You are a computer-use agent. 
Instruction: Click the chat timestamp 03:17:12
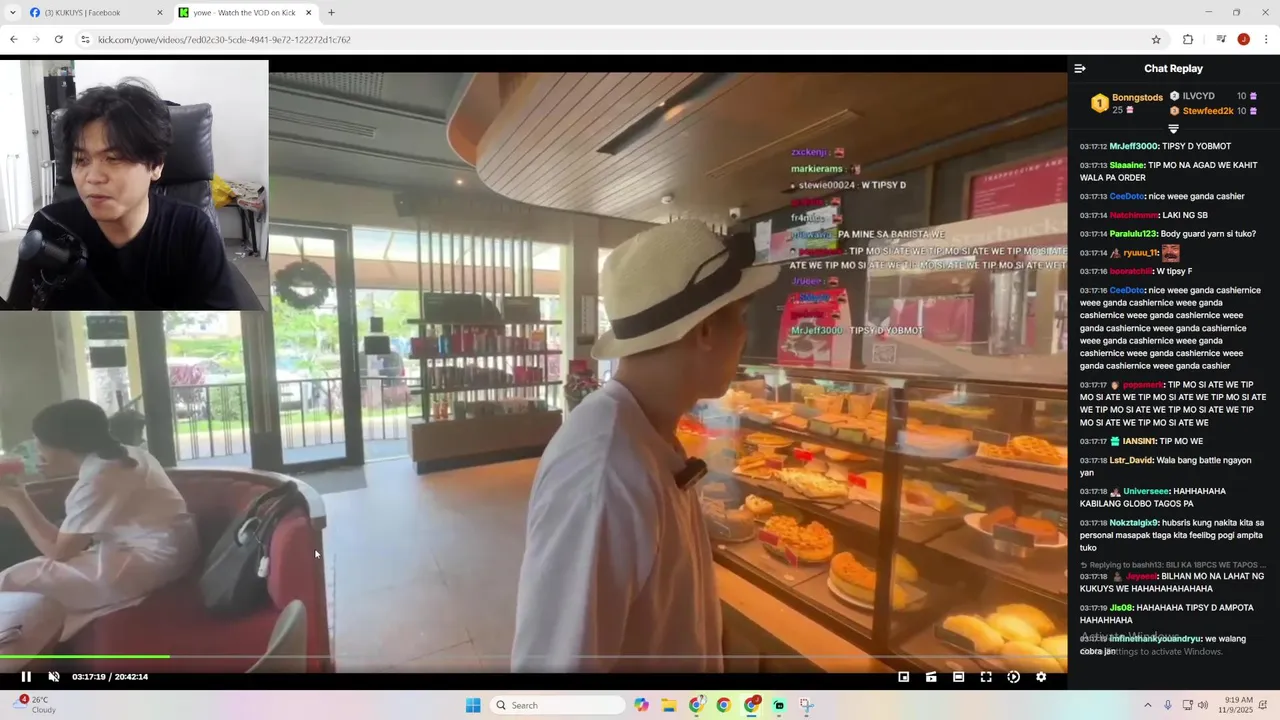click(x=1093, y=147)
